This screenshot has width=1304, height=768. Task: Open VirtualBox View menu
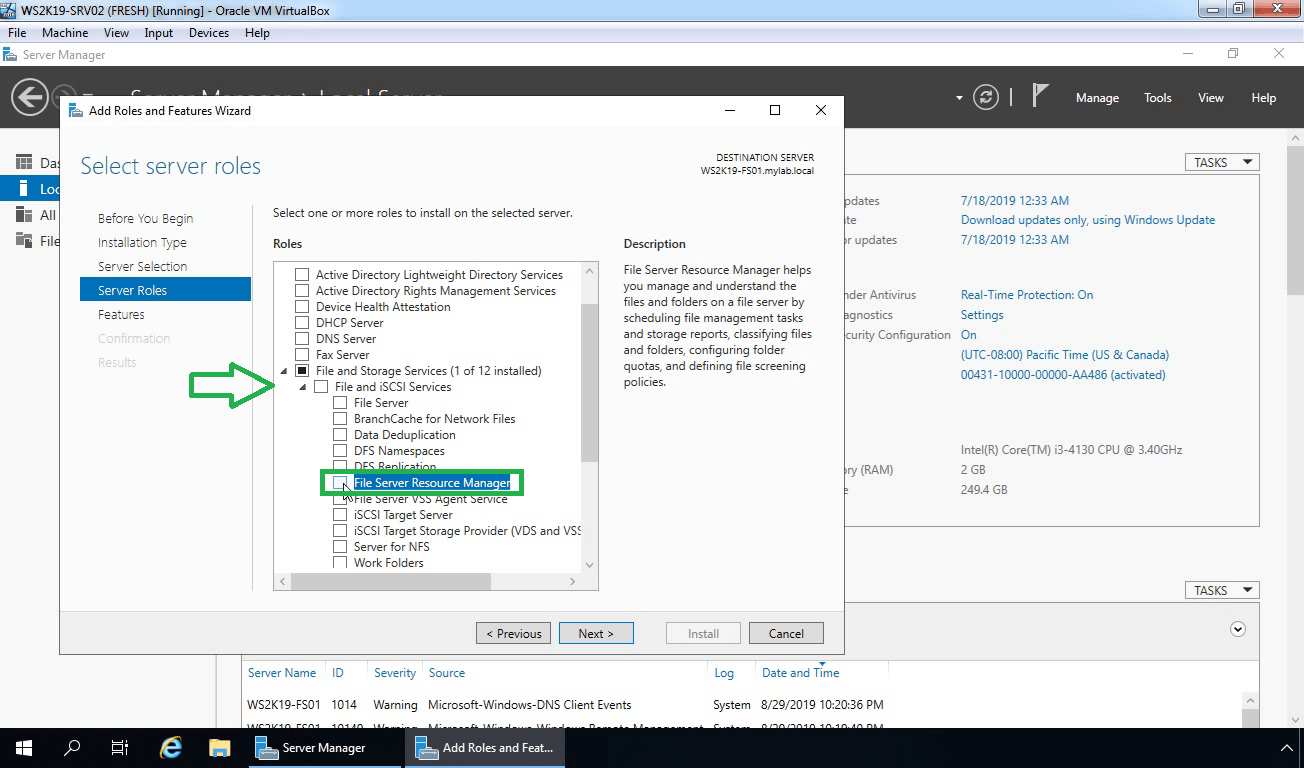coord(116,33)
